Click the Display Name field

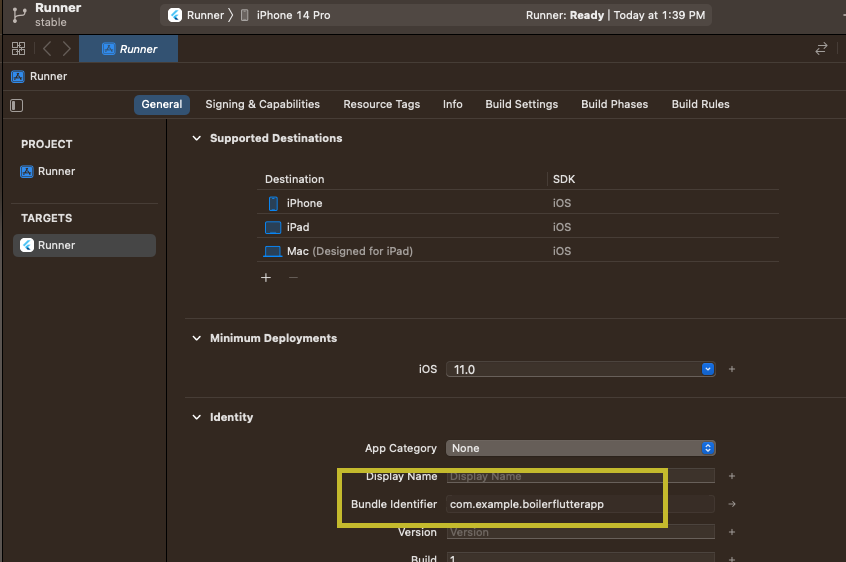(x=581, y=476)
